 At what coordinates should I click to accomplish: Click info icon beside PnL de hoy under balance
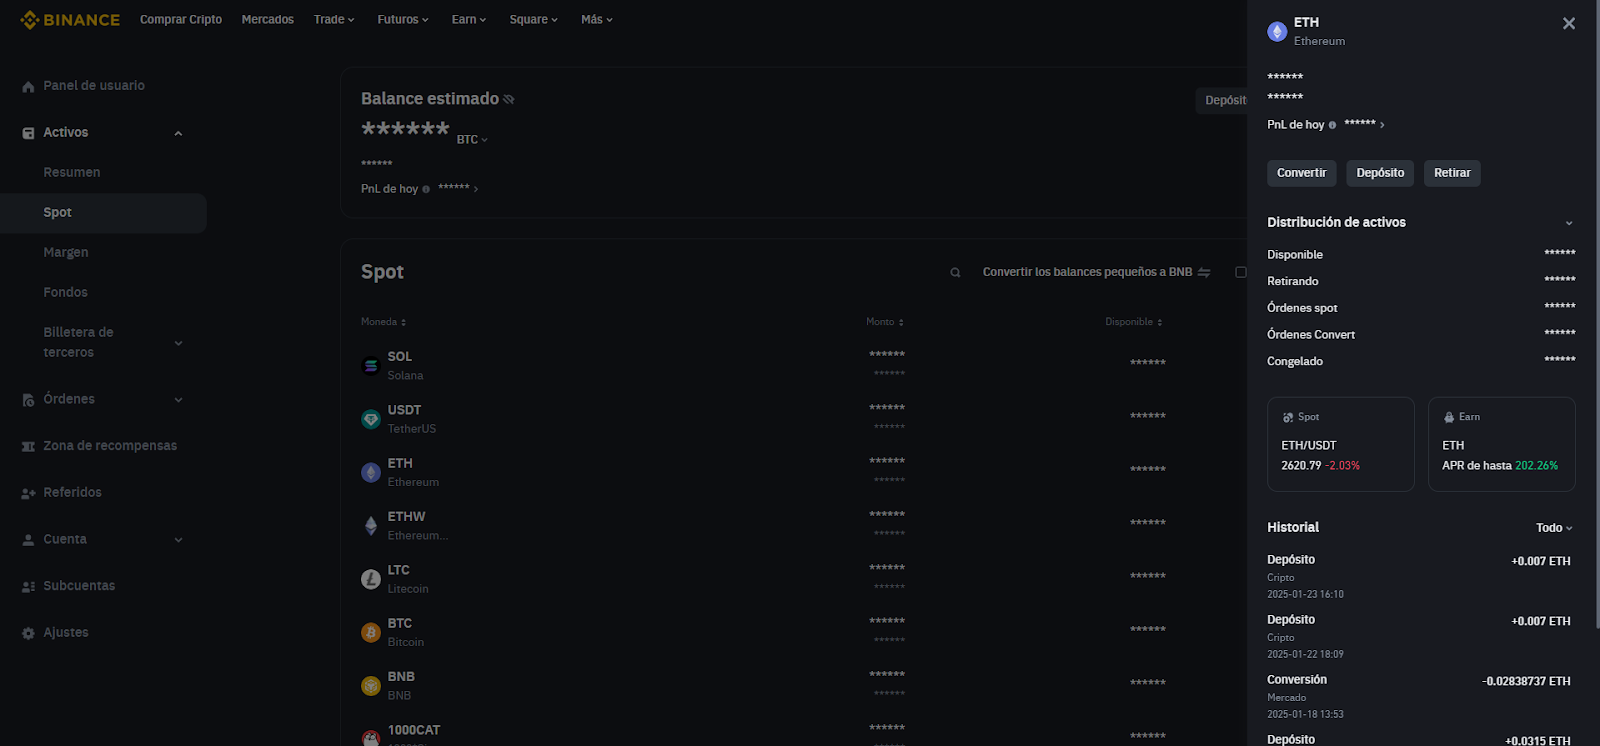point(426,189)
